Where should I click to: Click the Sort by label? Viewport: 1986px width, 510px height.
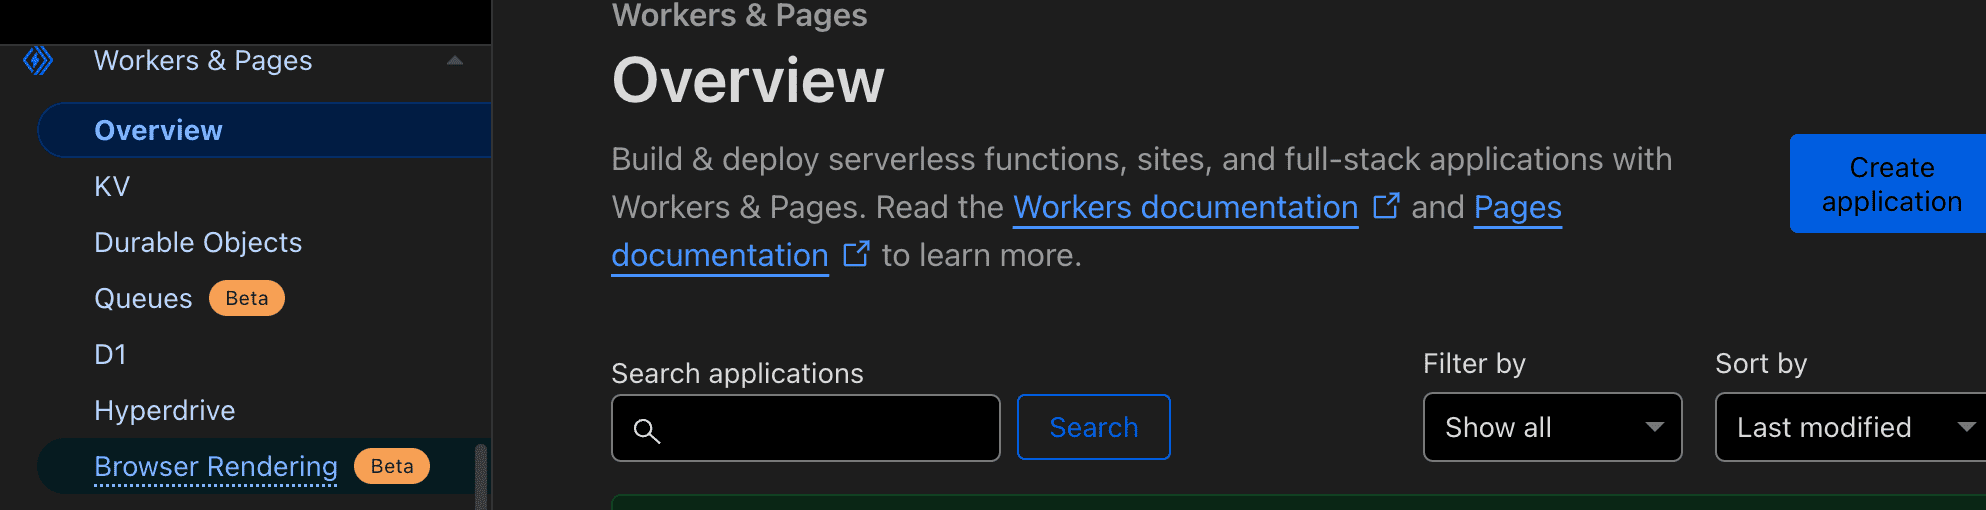tap(1761, 363)
